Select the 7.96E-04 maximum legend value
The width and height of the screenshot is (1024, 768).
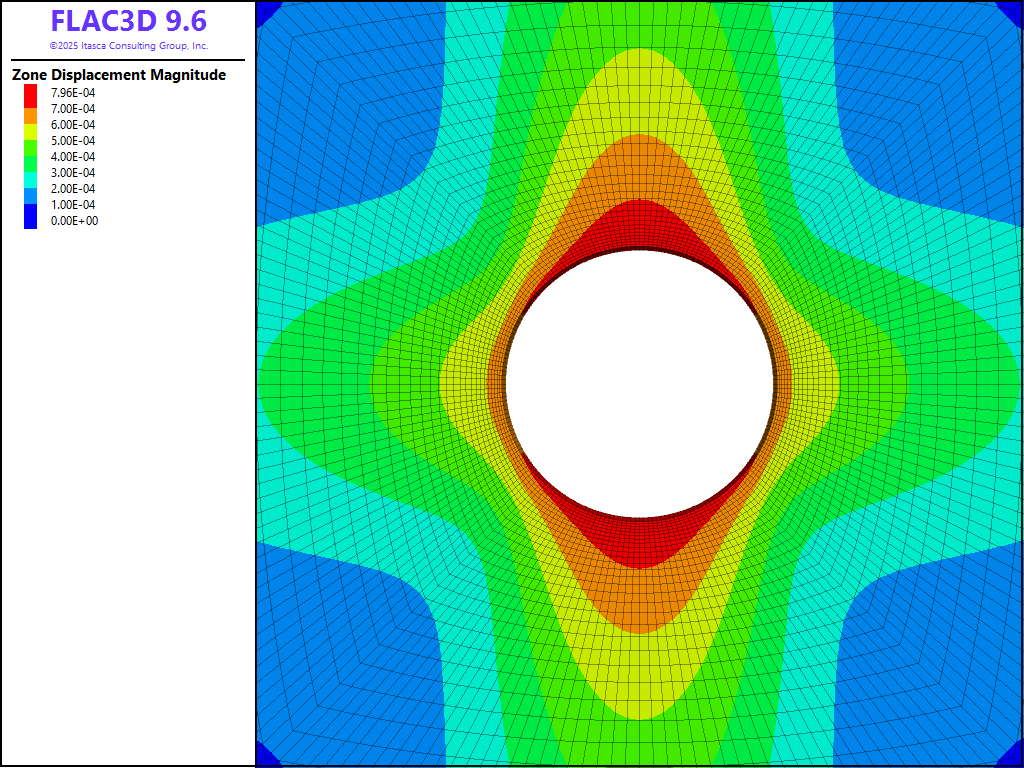(73, 93)
